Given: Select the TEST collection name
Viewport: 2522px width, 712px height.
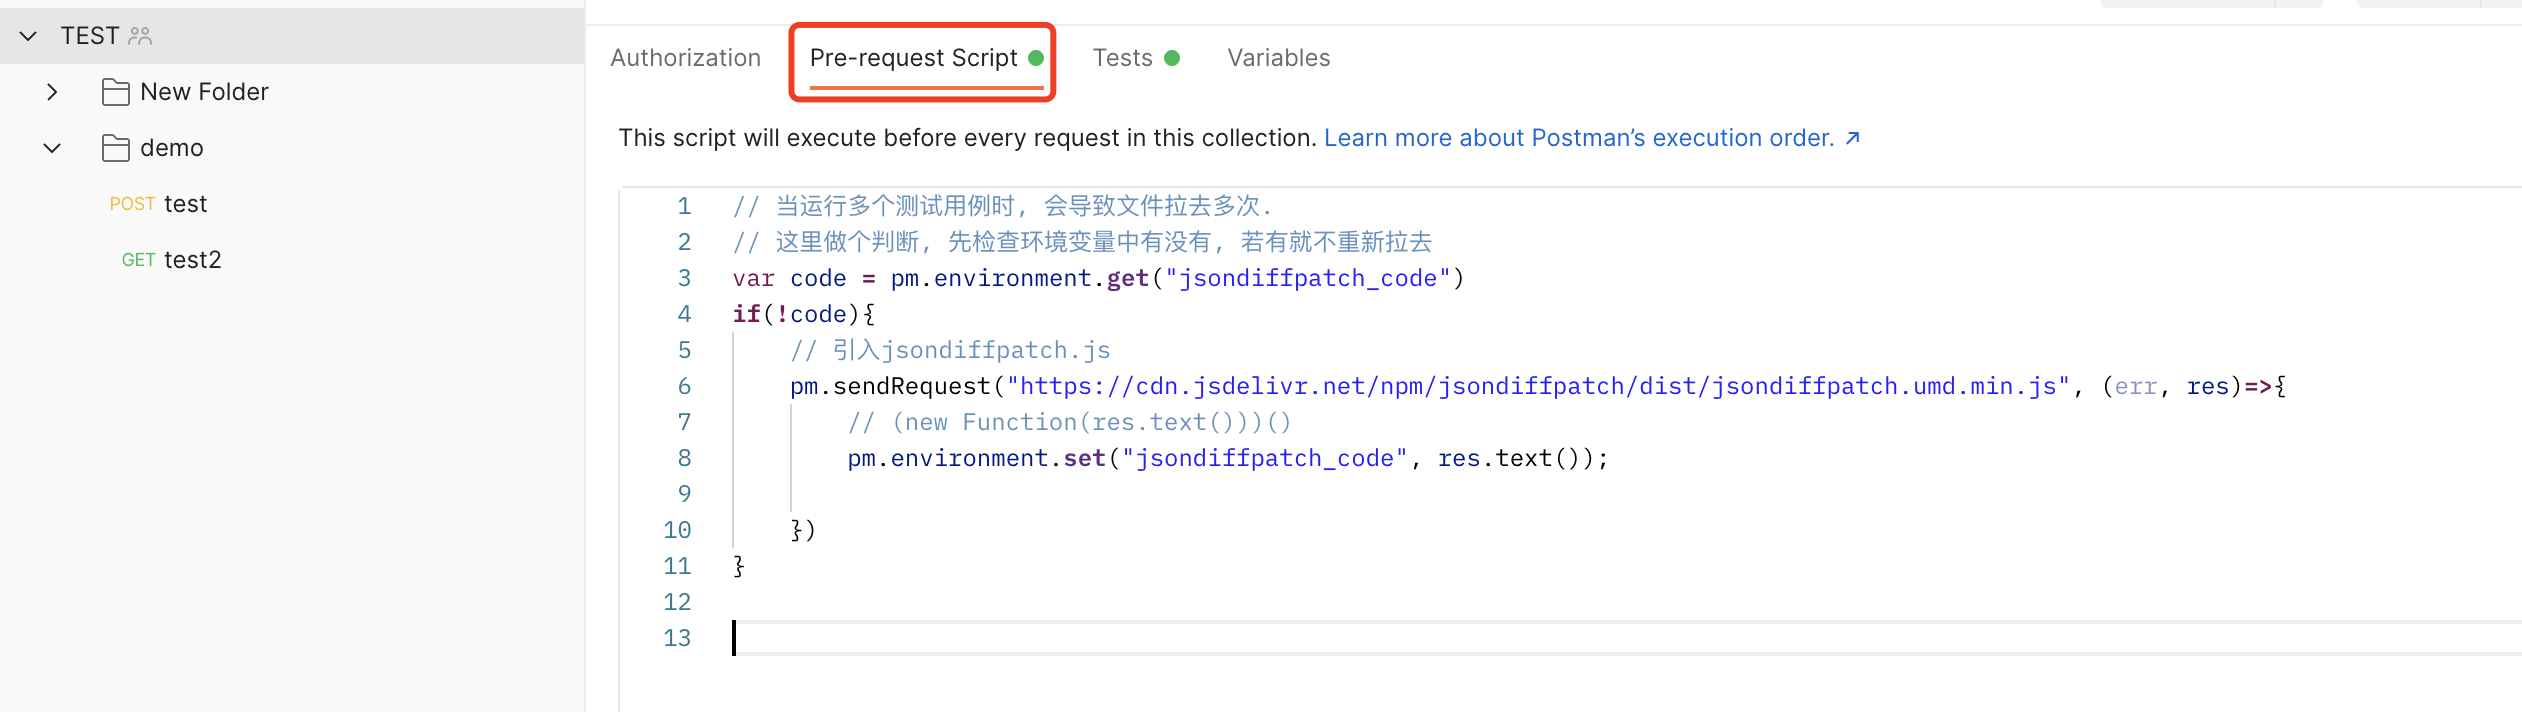Looking at the screenshot, I should coord(89,36).
